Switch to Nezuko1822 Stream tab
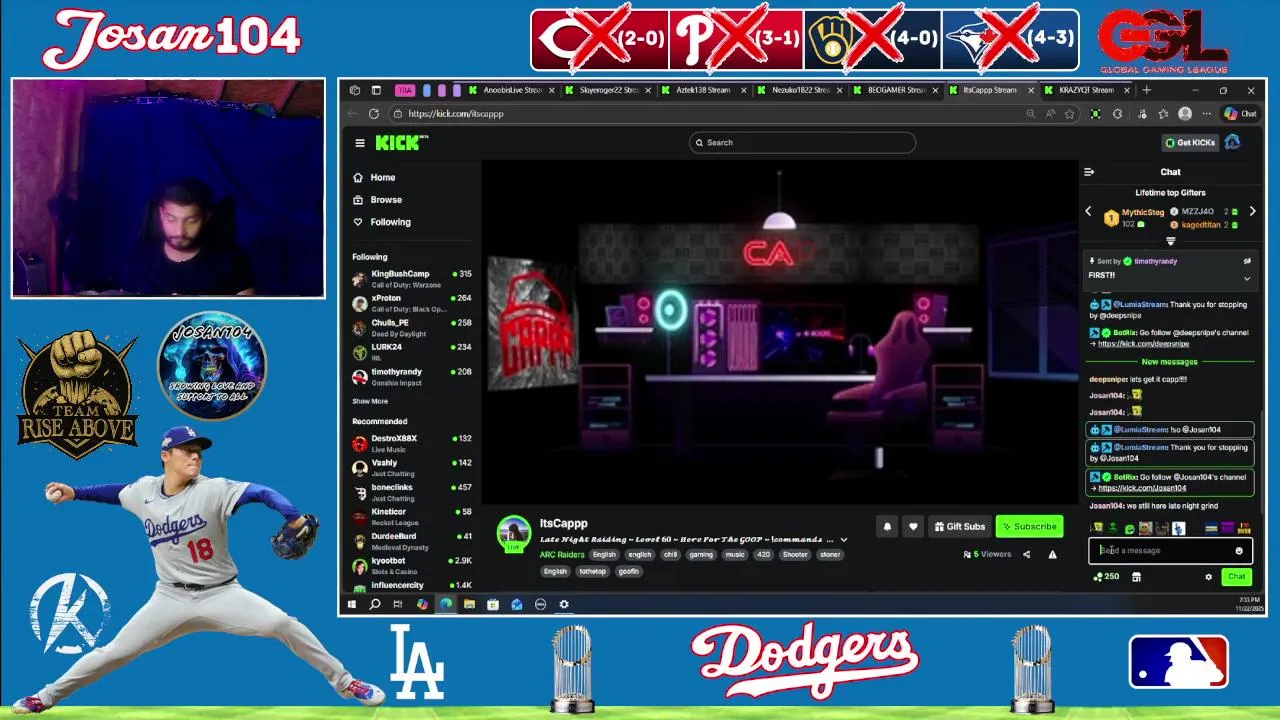1280x720 pixels. coord(798,90)
